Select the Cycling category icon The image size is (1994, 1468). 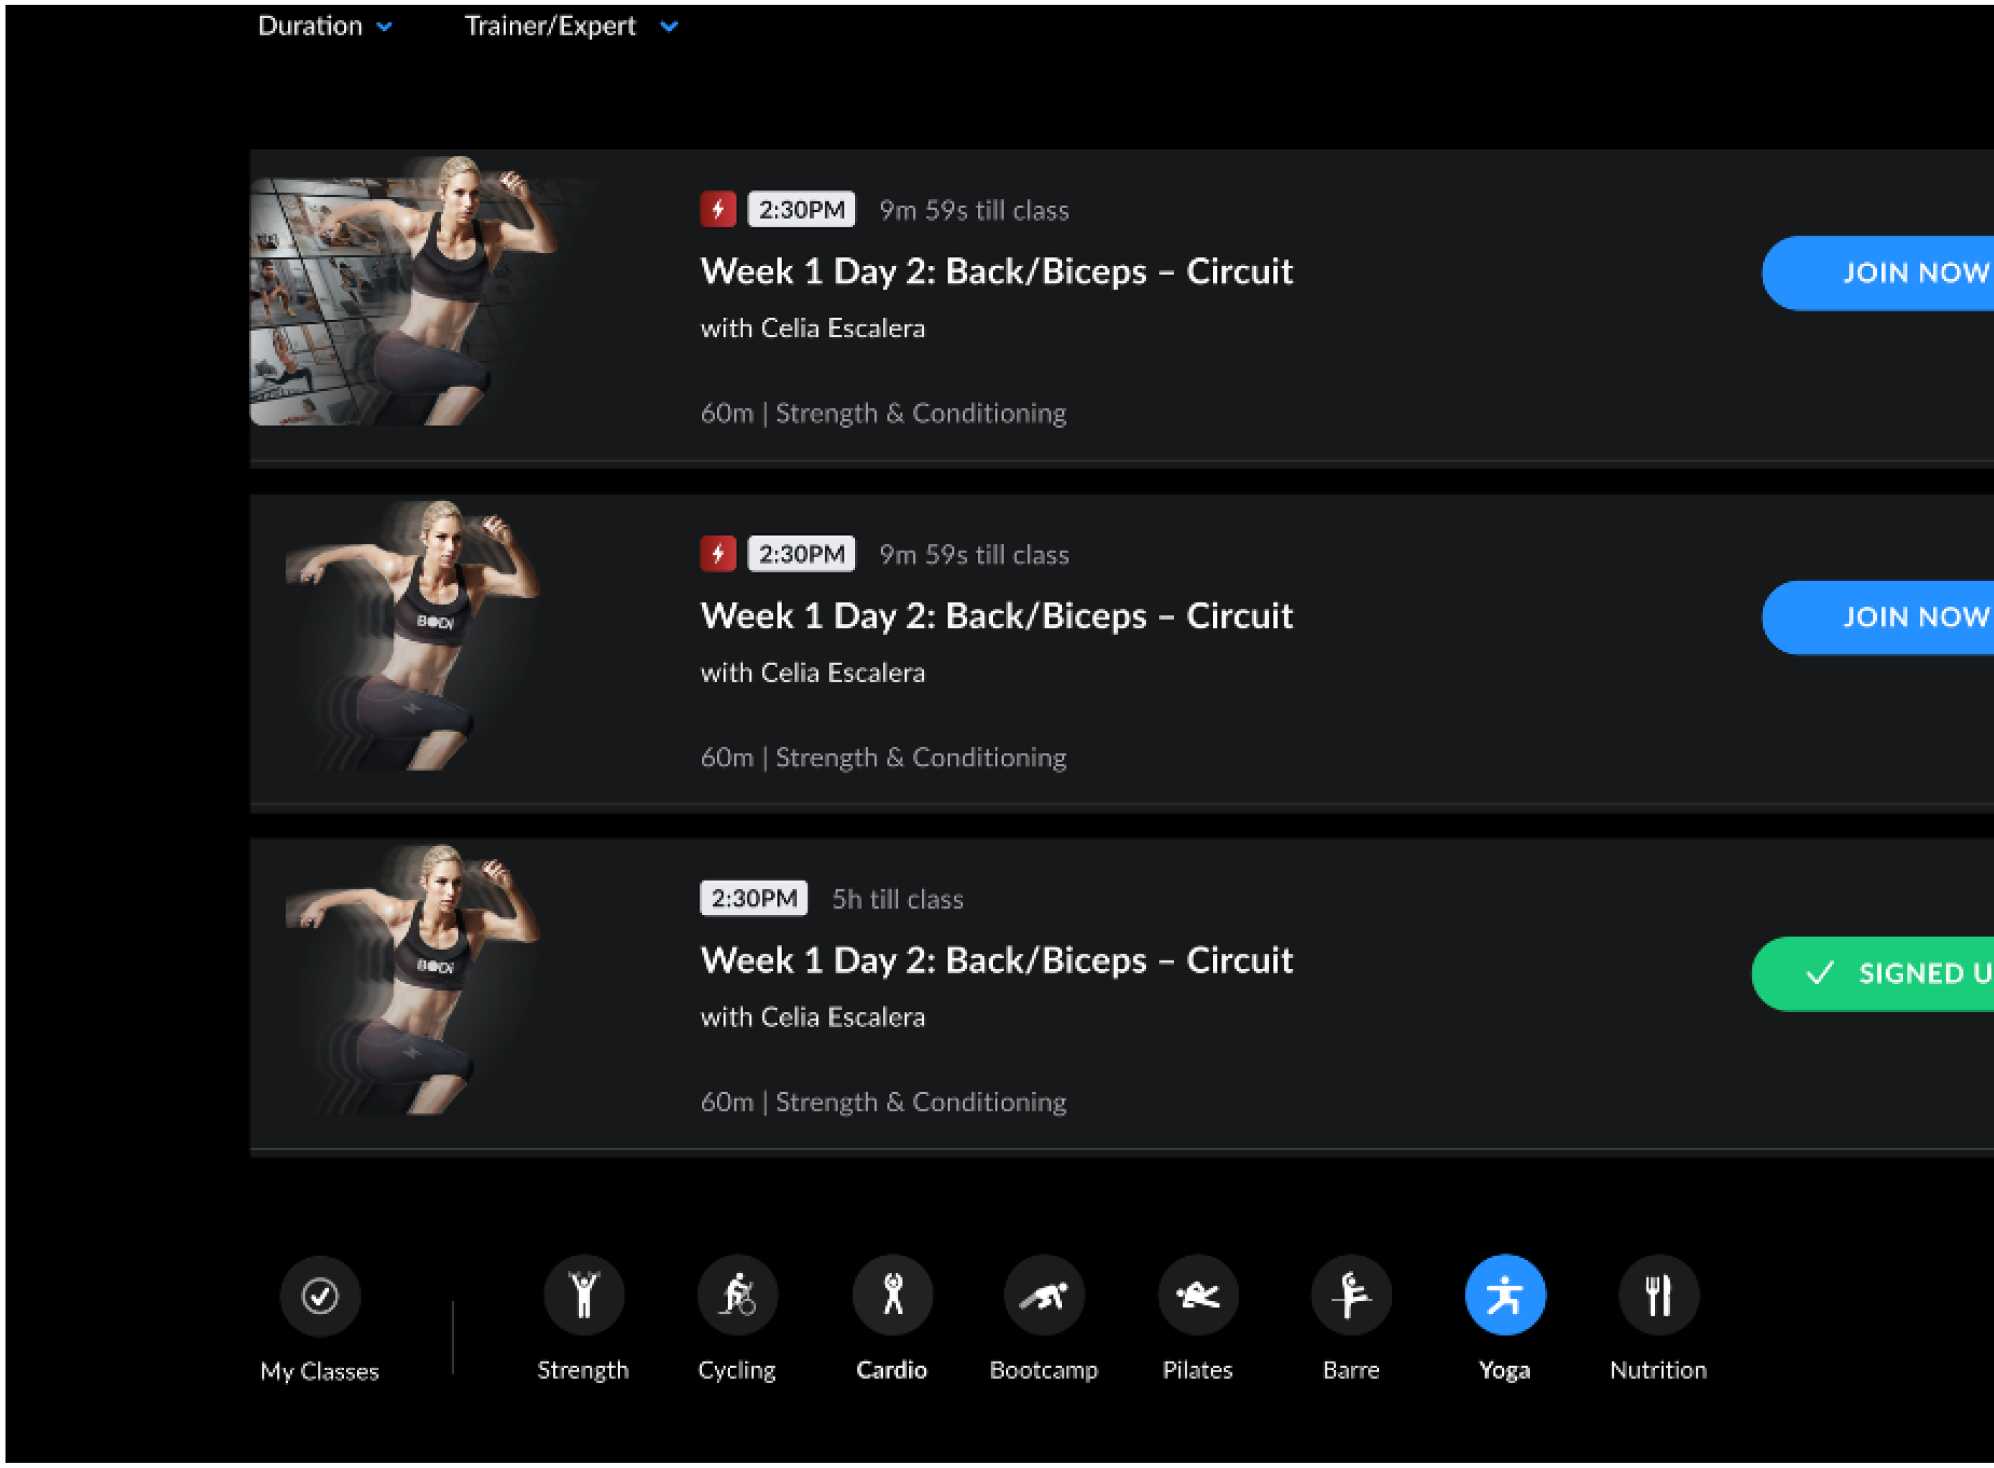click(737, 1295)
